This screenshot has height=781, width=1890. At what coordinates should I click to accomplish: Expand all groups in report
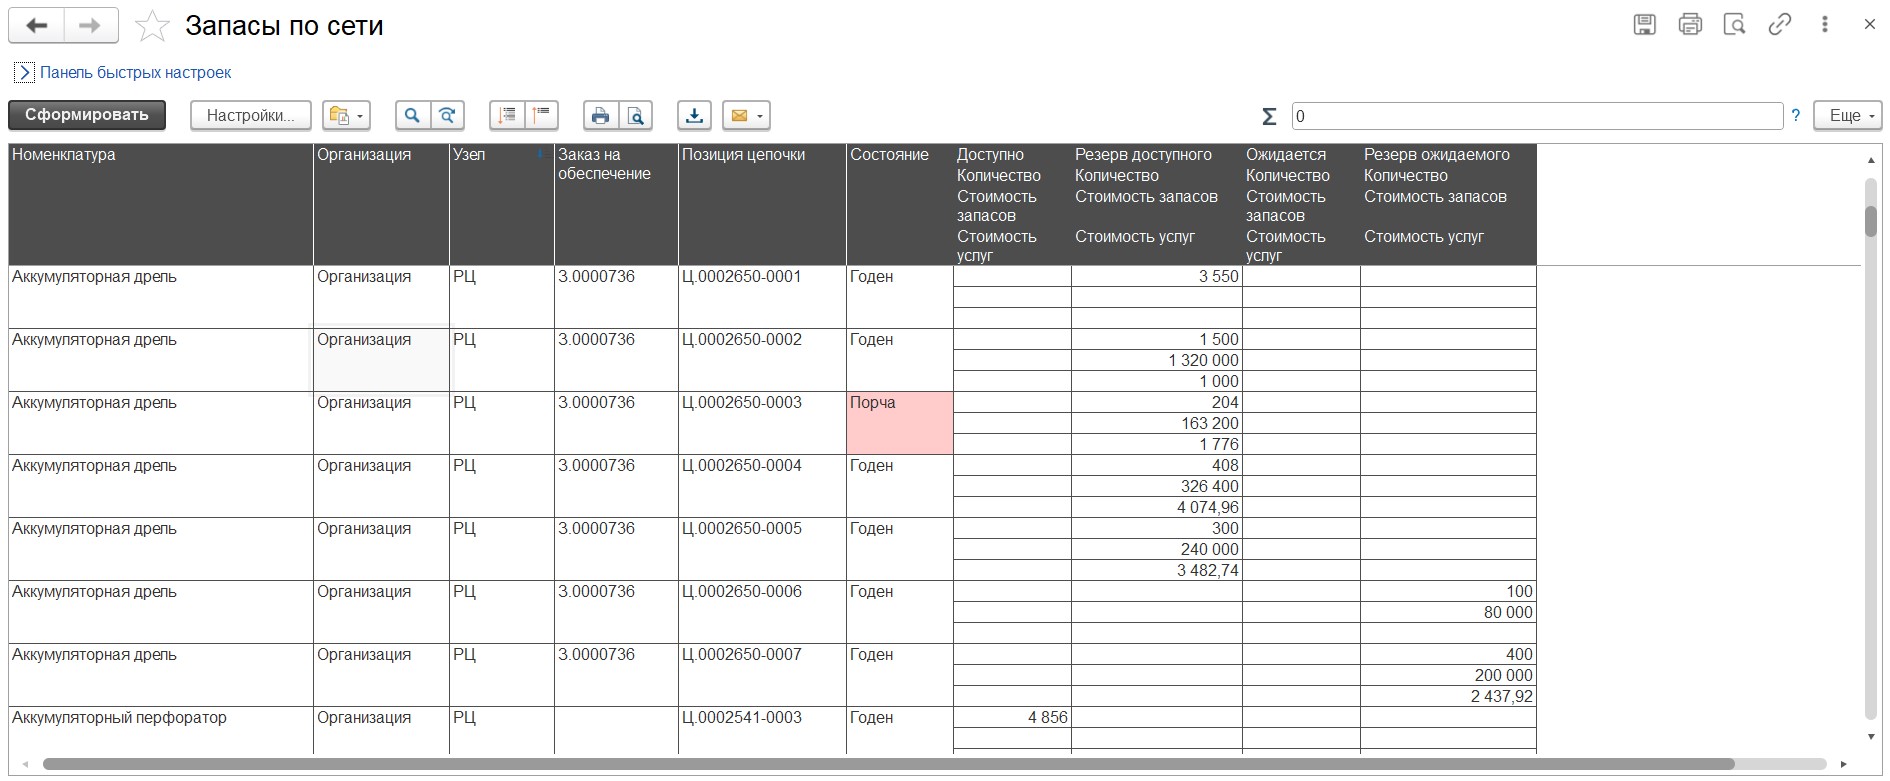(507, 116)
